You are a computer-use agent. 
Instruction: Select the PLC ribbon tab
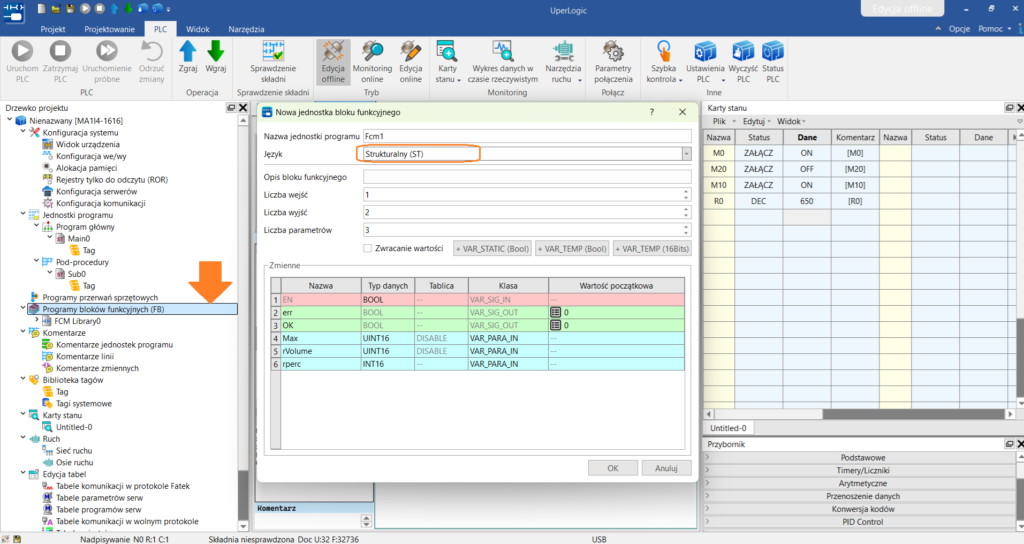(x=161, y=29)
